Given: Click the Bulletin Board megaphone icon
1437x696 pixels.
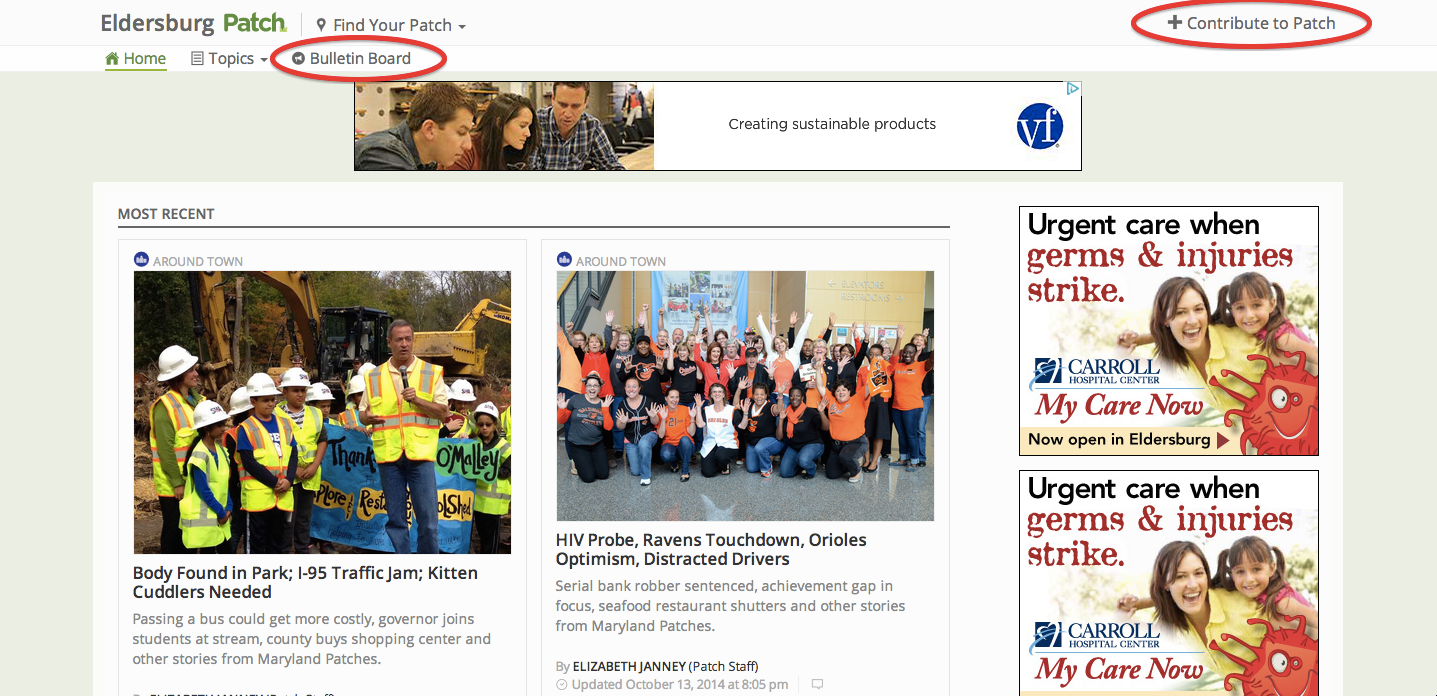Looking at the screenshot, I should coord(298,59).
